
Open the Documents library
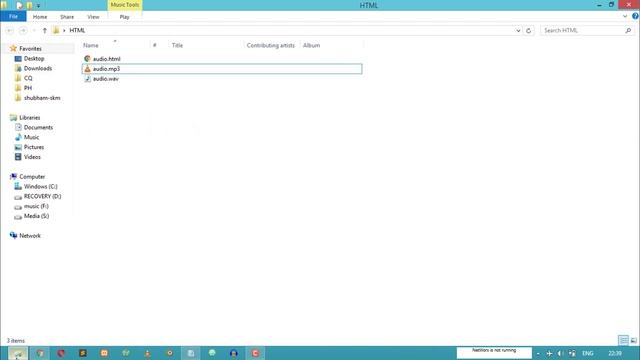tap(38, 127)
